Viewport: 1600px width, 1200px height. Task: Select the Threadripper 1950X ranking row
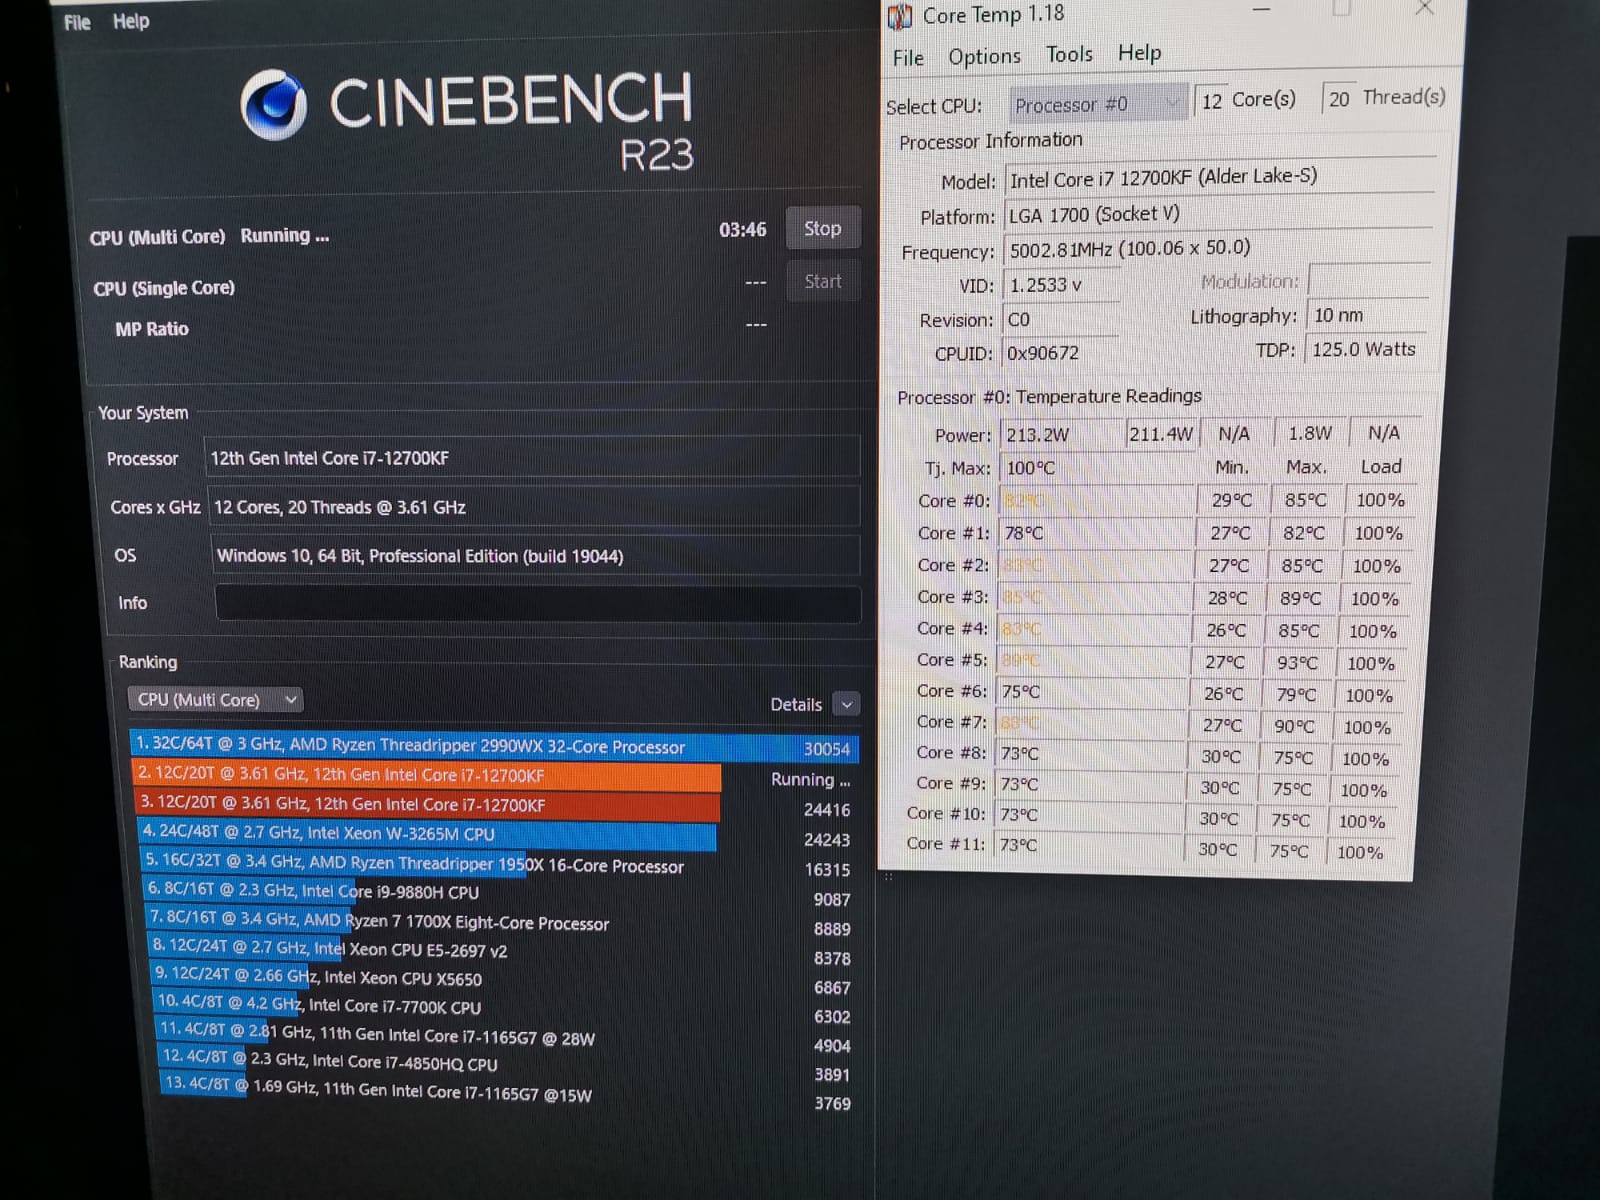coord(498,864)
